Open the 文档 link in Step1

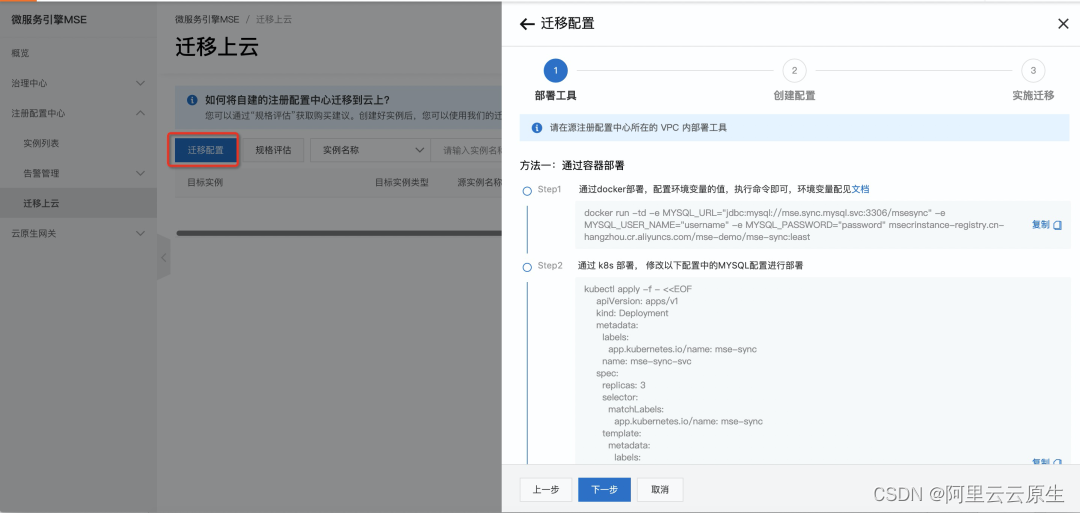(x=860, y=189)
